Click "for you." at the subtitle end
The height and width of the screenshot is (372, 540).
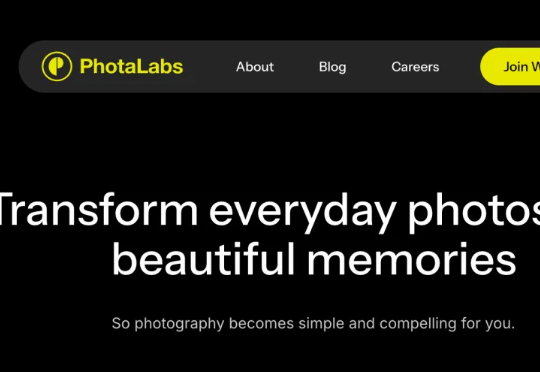pos(488,324)
